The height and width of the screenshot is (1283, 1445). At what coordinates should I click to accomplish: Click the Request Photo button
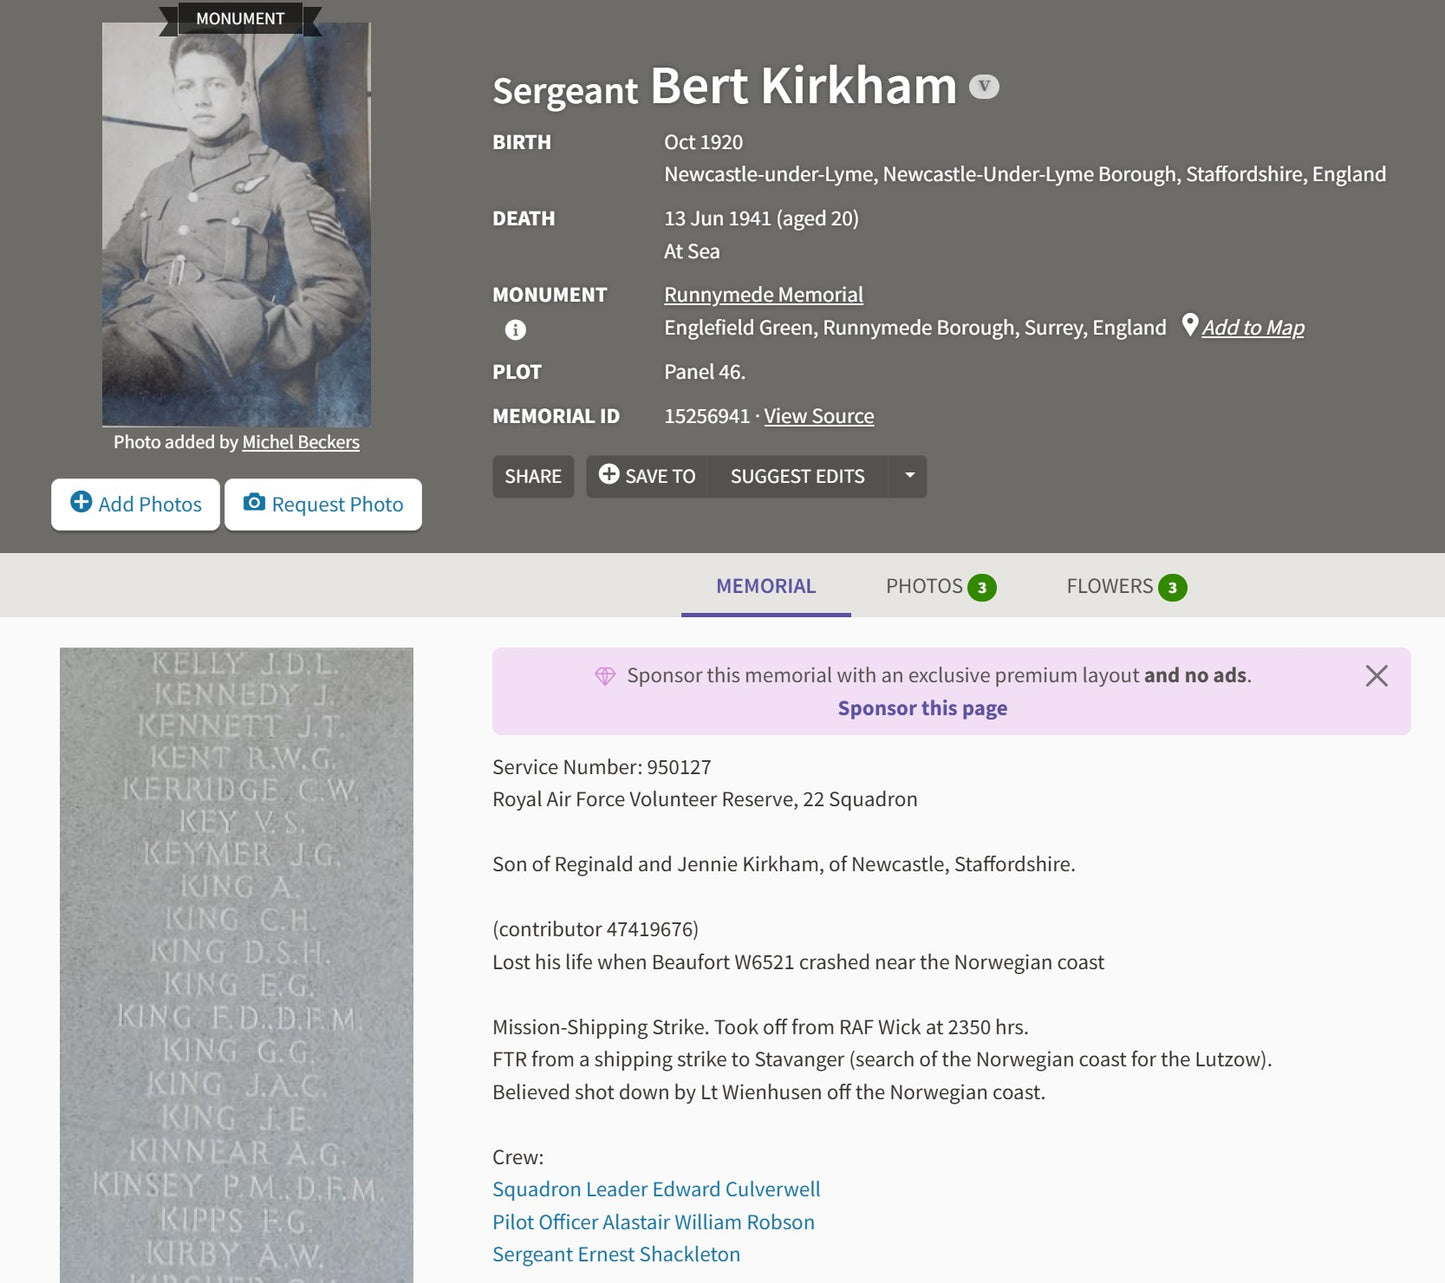(x=323, y=504)
